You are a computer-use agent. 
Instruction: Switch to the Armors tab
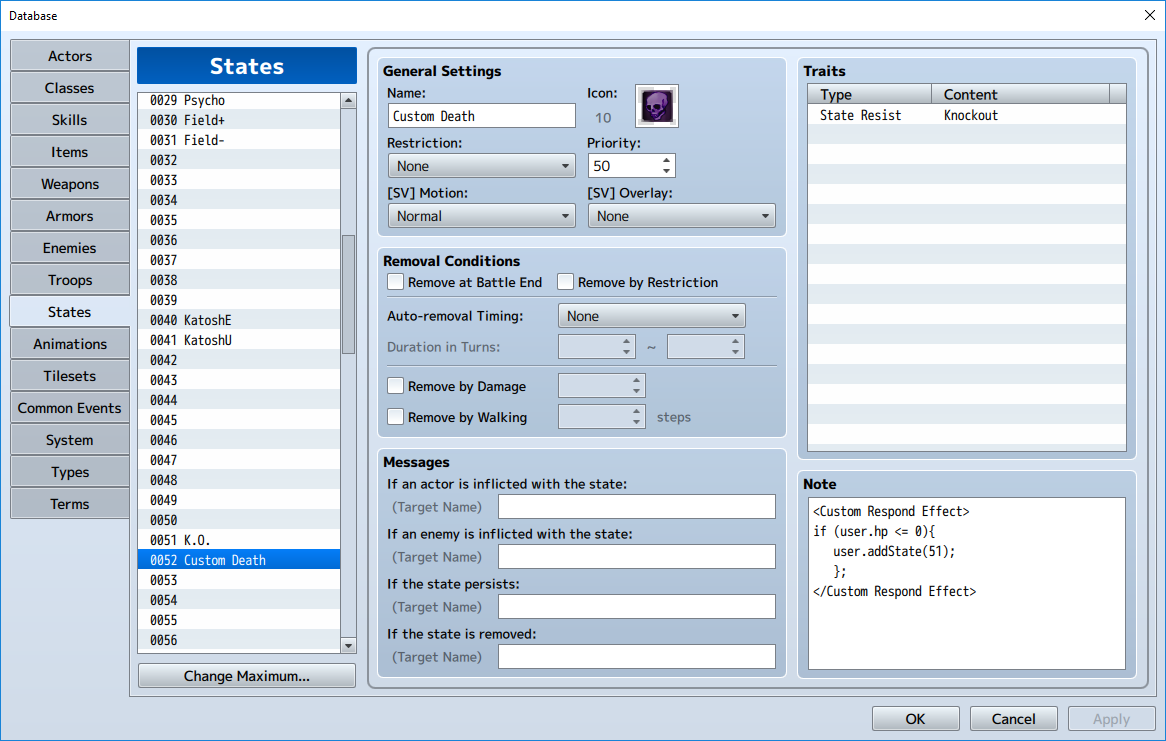pyautogui.click(x=70, y=216)
